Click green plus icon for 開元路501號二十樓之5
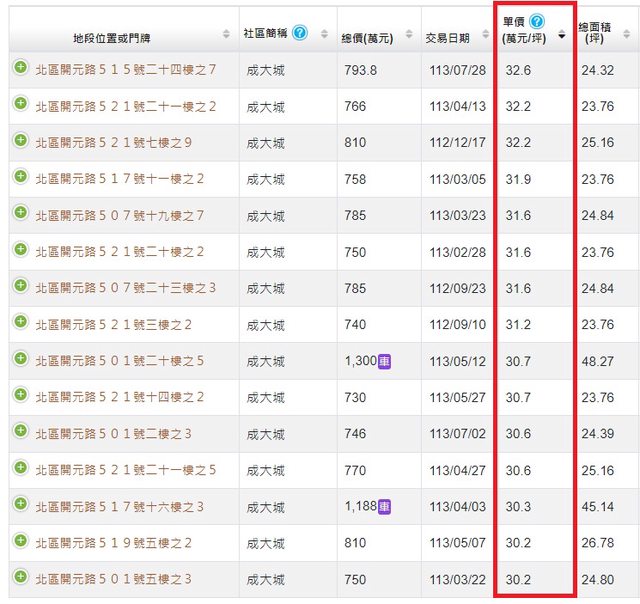 [20, 359]
